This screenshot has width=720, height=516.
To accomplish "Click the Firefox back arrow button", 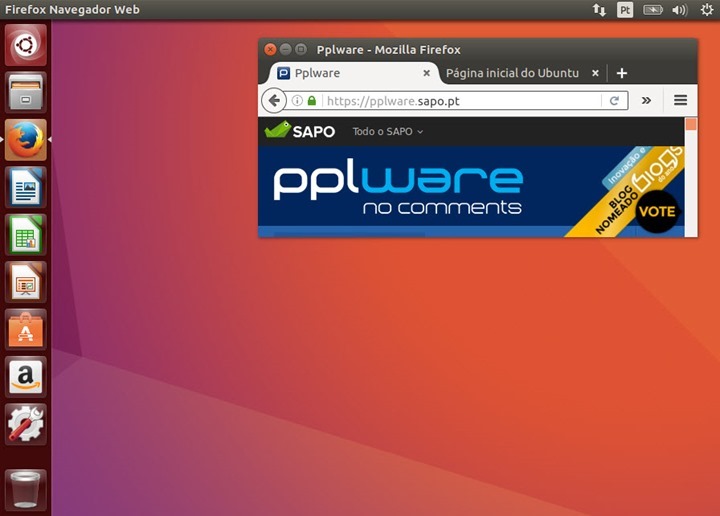I will point(273,101).
